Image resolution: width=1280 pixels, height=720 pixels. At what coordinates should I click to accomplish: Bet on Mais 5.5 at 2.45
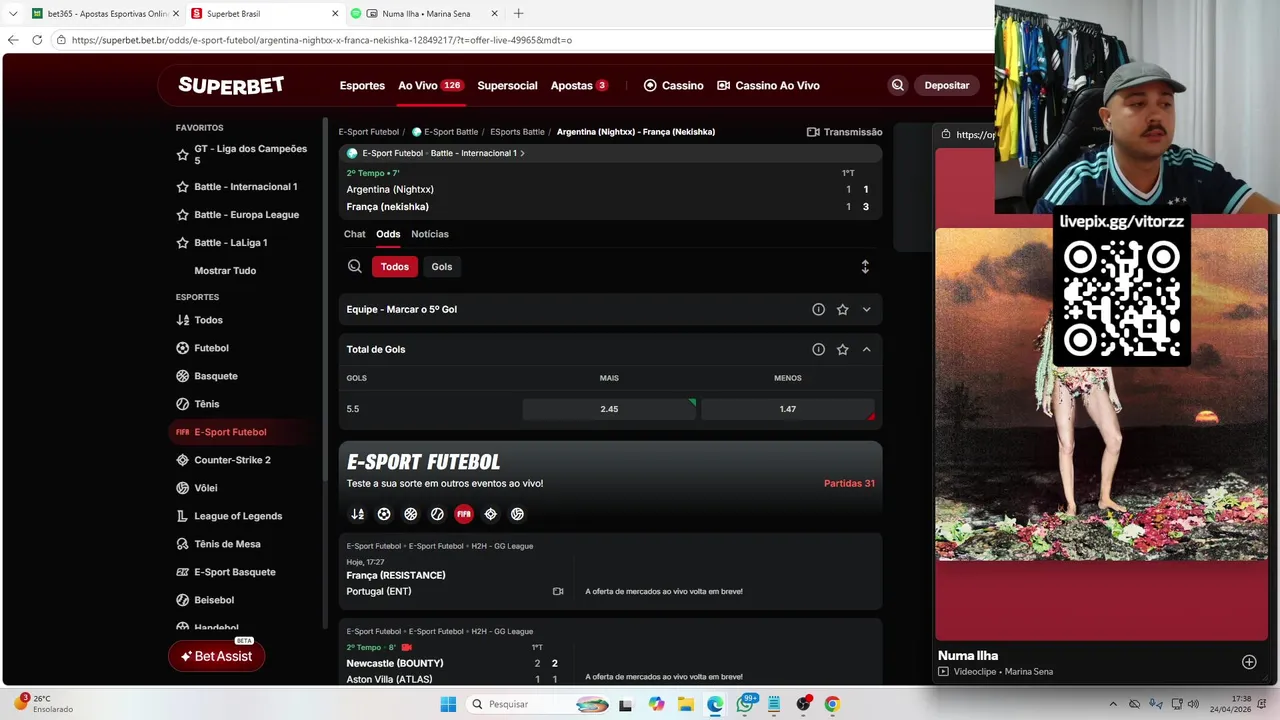pos(609,409)
